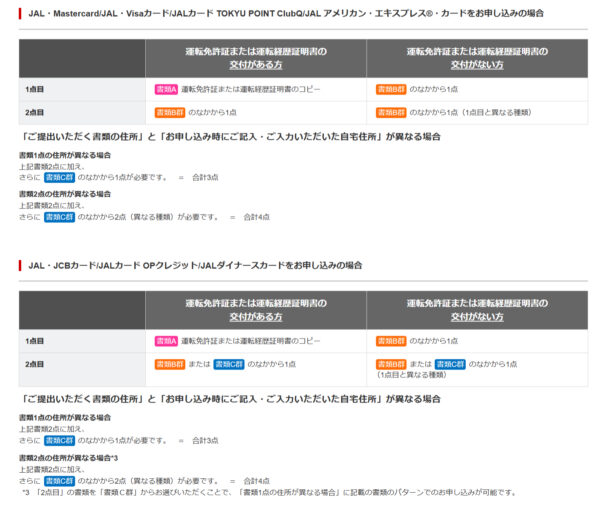This screenshot has height=511, width=600.
Task: Click the 書類A badge in the JCB/Diners table
Action: tap(166, 341)
